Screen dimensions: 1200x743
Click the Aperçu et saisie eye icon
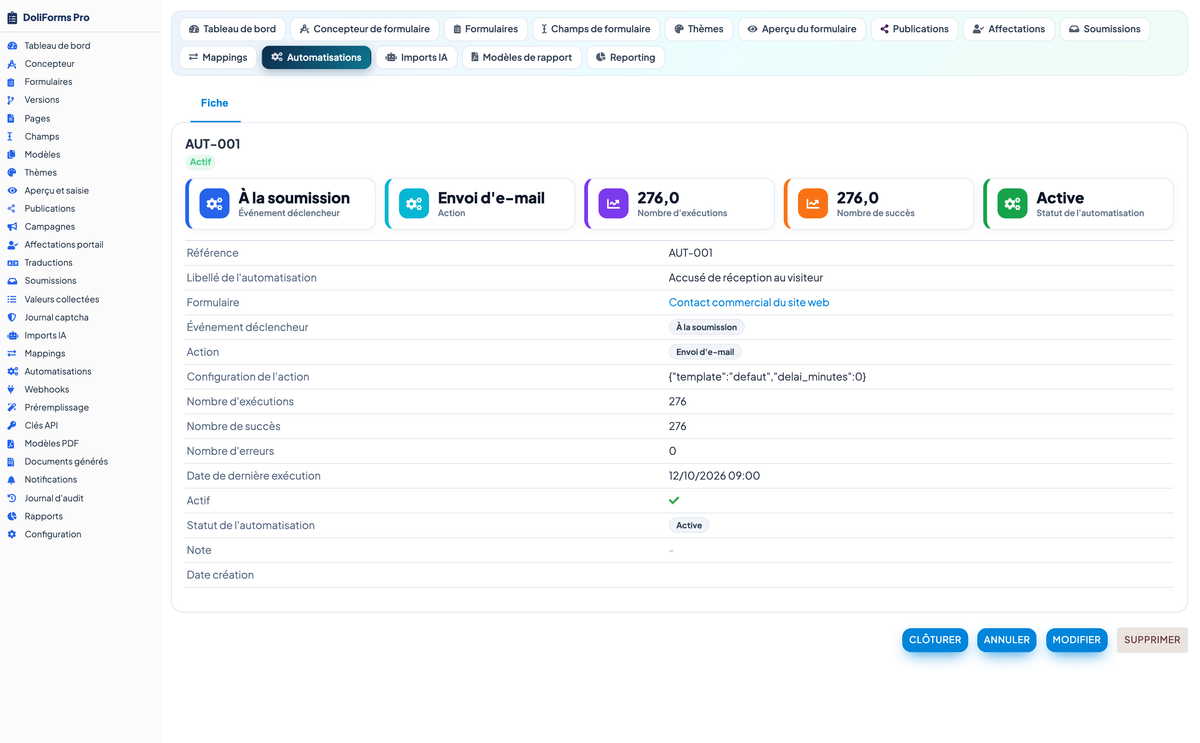[12, 191]
